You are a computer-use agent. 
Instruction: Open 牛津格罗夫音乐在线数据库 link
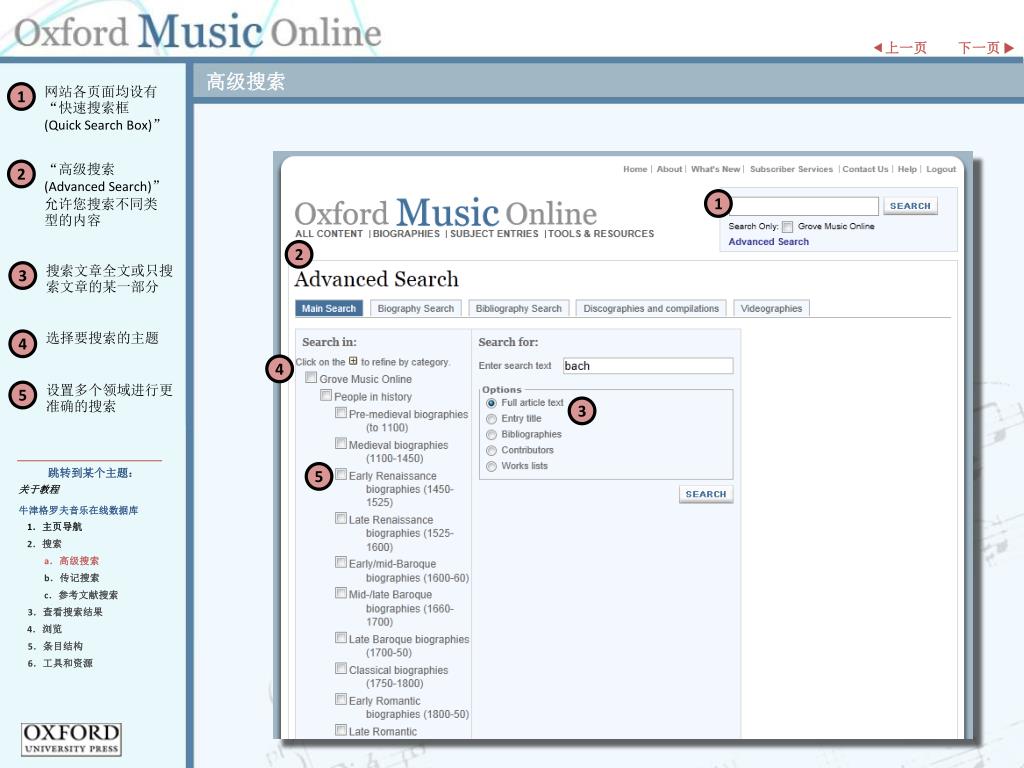[78, 511]
